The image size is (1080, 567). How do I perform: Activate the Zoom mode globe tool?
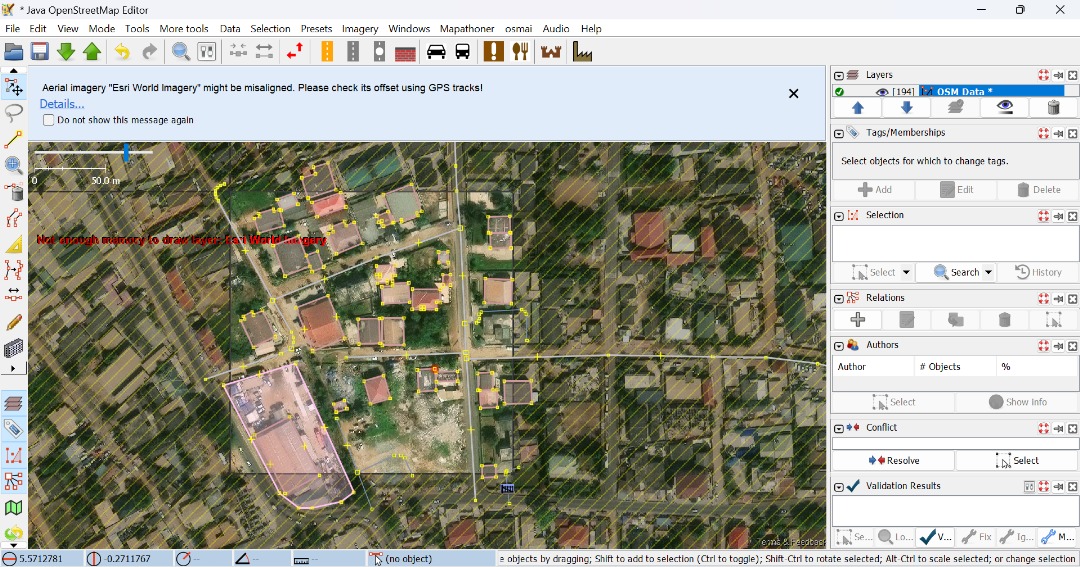14,165
